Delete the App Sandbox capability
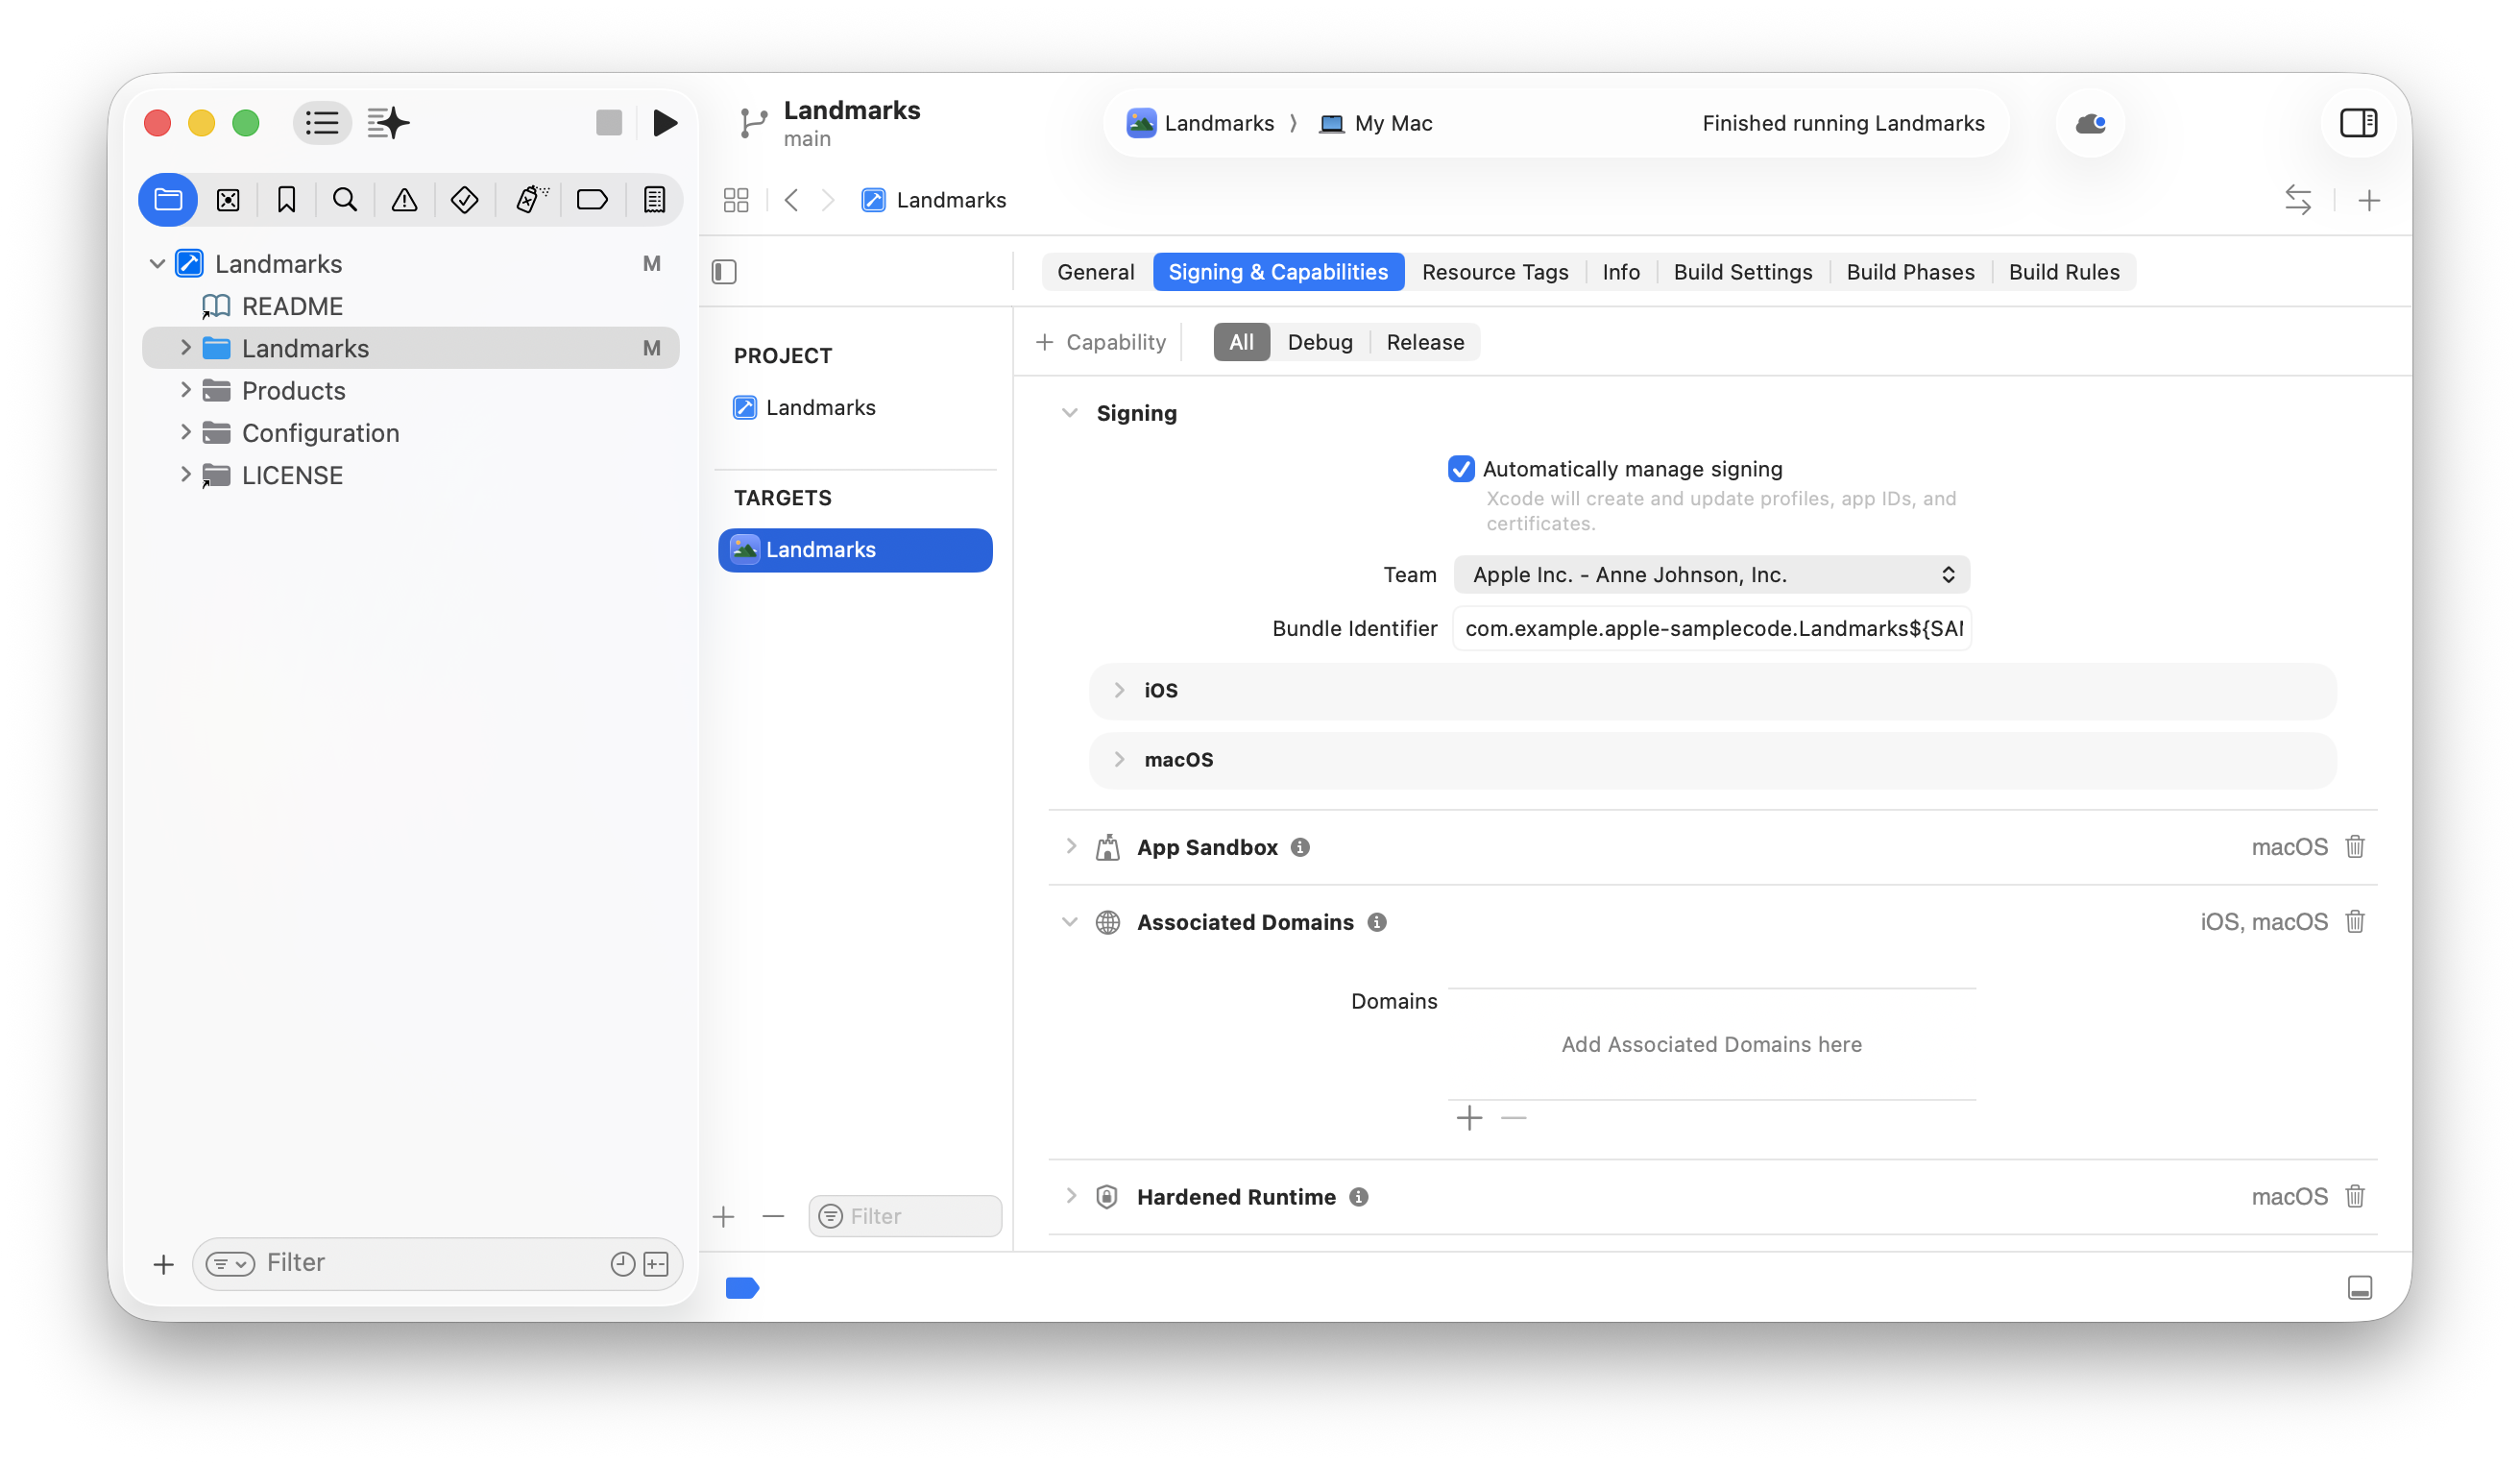 pos(2355,847)
